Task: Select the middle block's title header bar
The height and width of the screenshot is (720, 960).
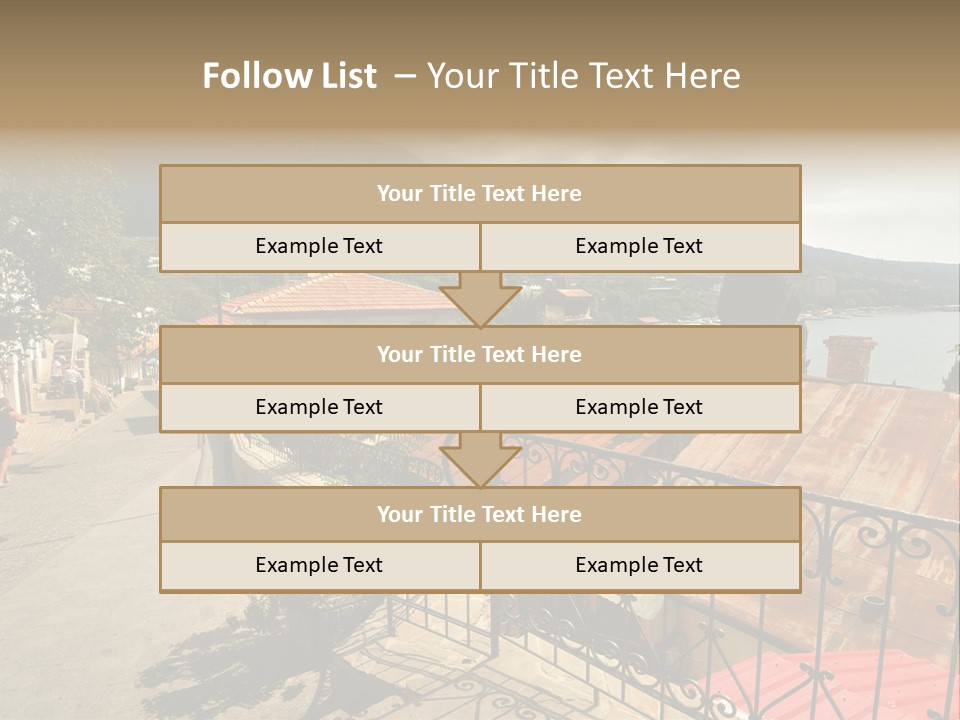Action: 480,354
